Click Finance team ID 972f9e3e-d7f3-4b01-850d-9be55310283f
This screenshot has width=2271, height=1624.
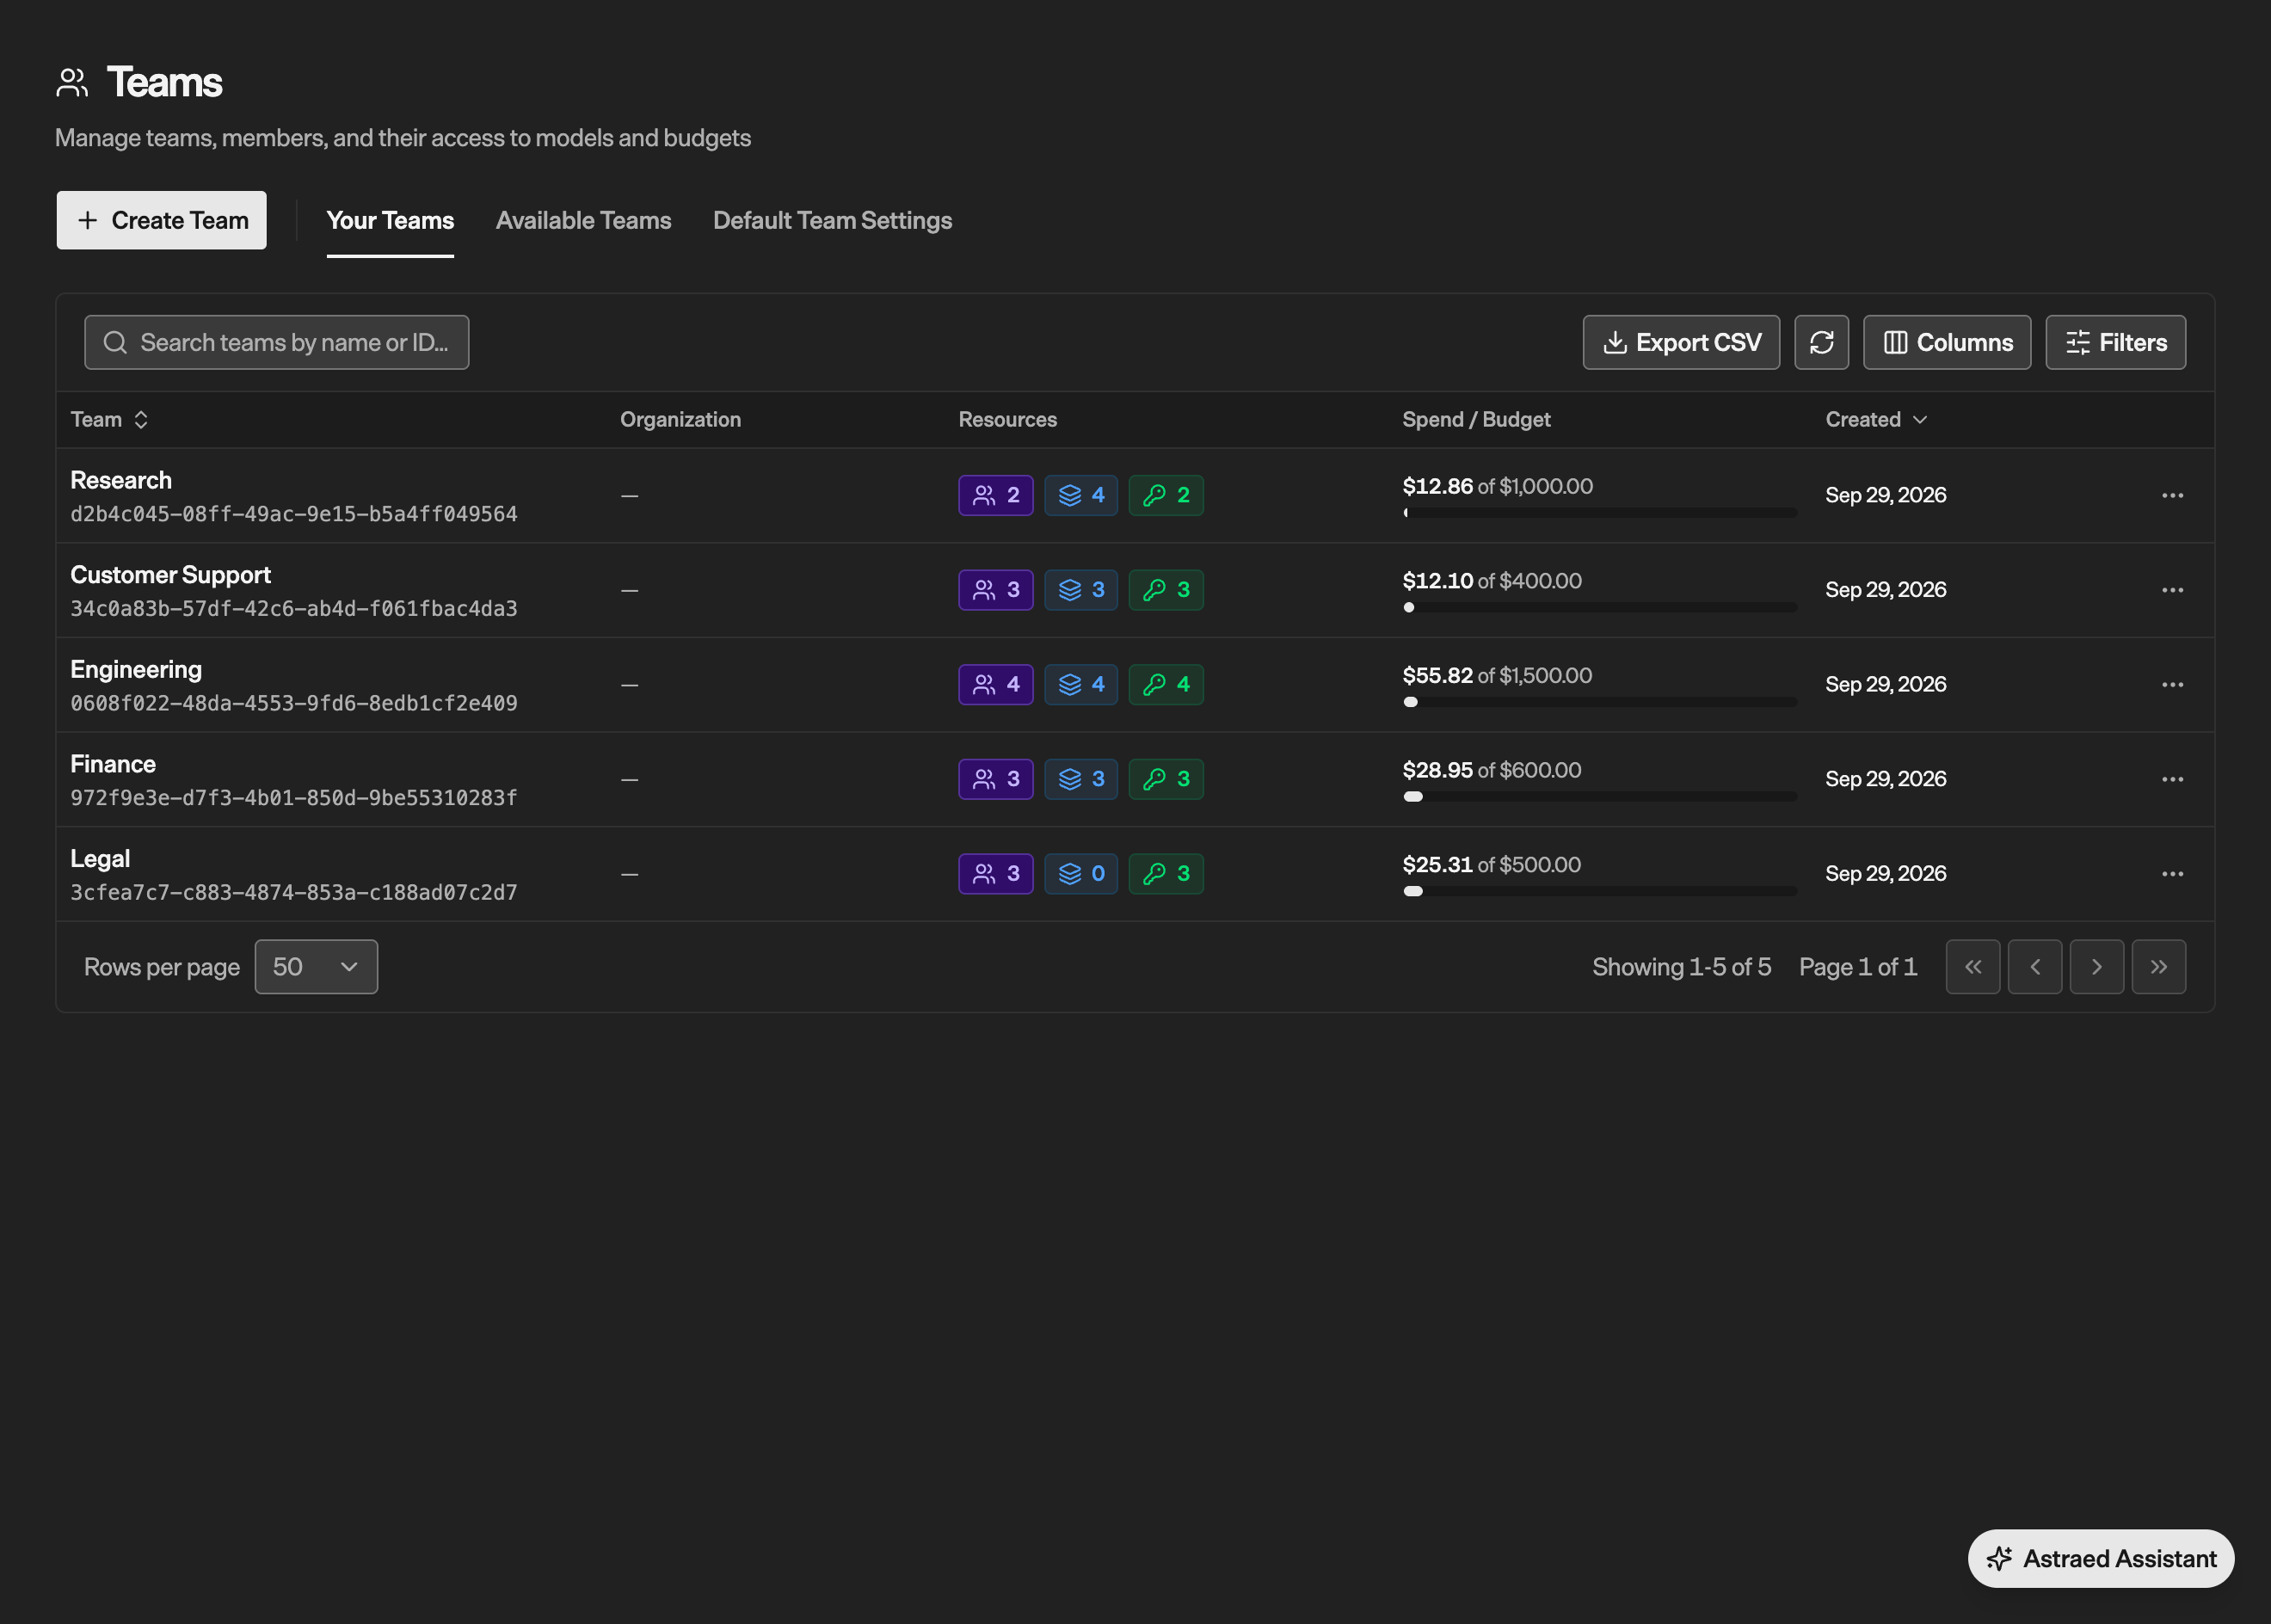294,798
